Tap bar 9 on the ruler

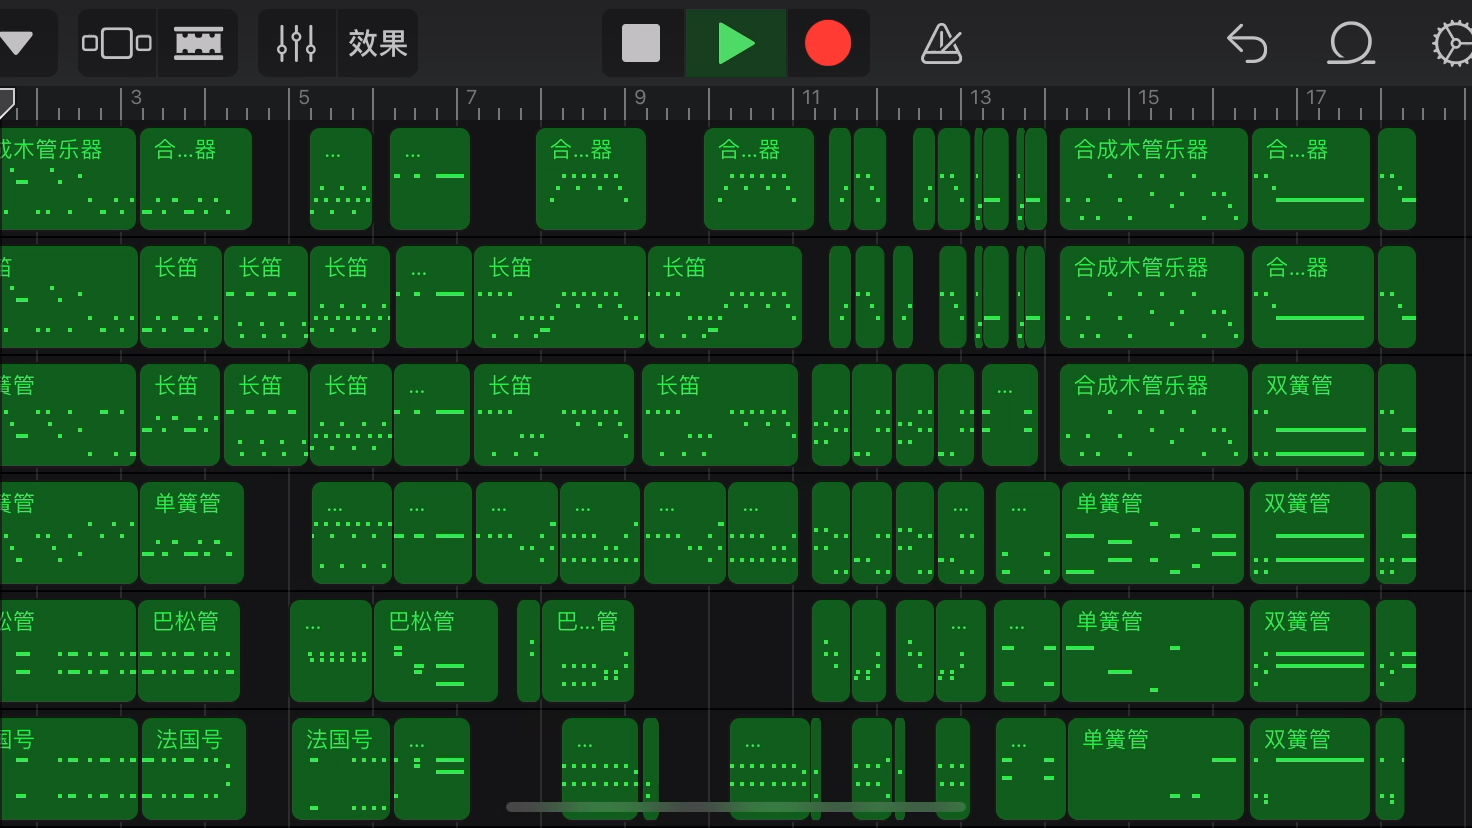click(x=640, y=98)
